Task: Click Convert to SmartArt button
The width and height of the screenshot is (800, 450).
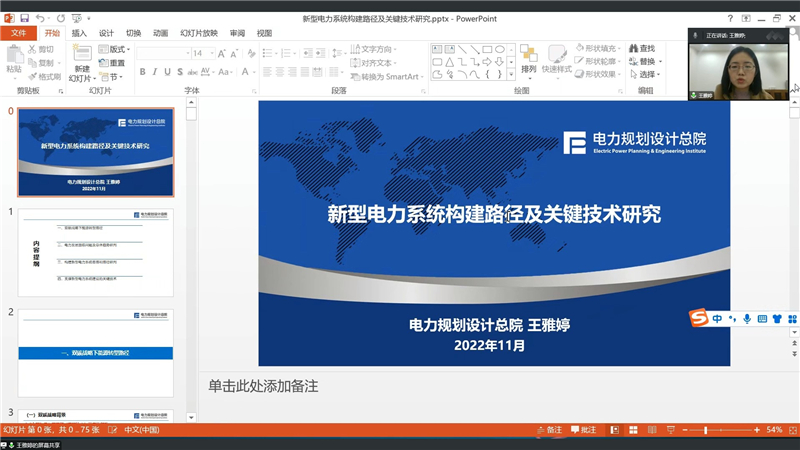Action: [x=388, y=77]
